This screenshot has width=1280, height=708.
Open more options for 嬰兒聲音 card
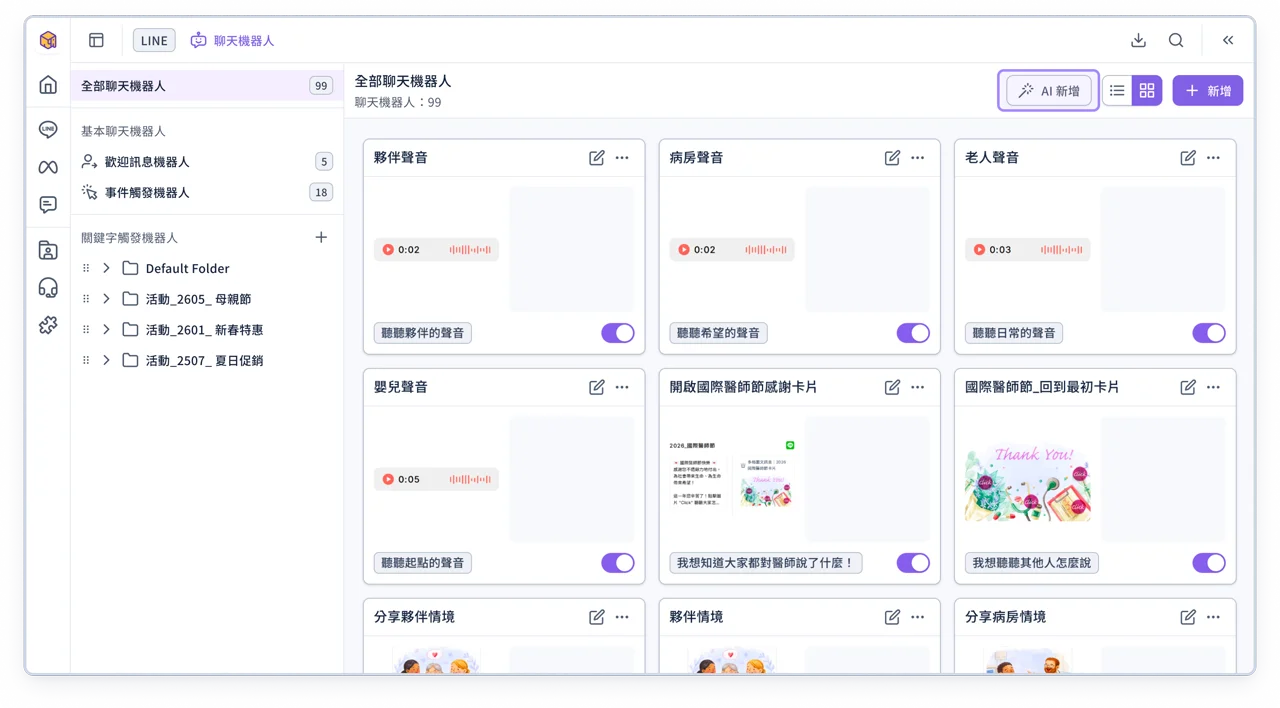coord(622,387)
